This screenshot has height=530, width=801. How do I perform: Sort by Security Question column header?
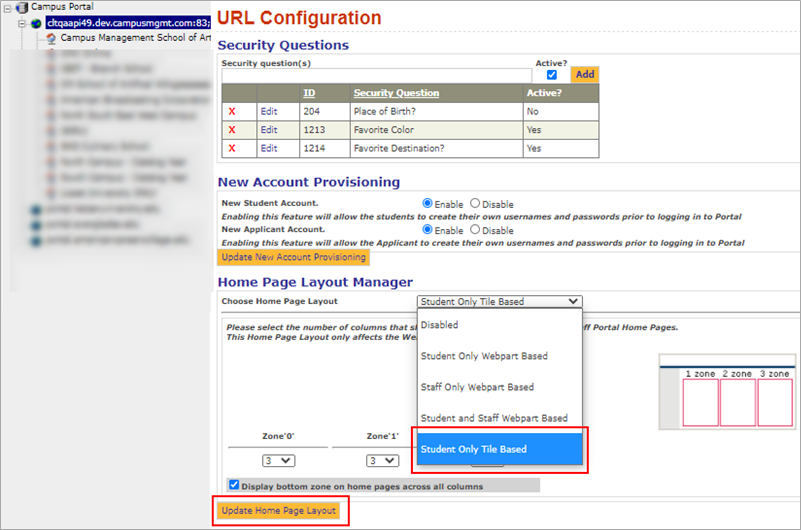(396, 93)
